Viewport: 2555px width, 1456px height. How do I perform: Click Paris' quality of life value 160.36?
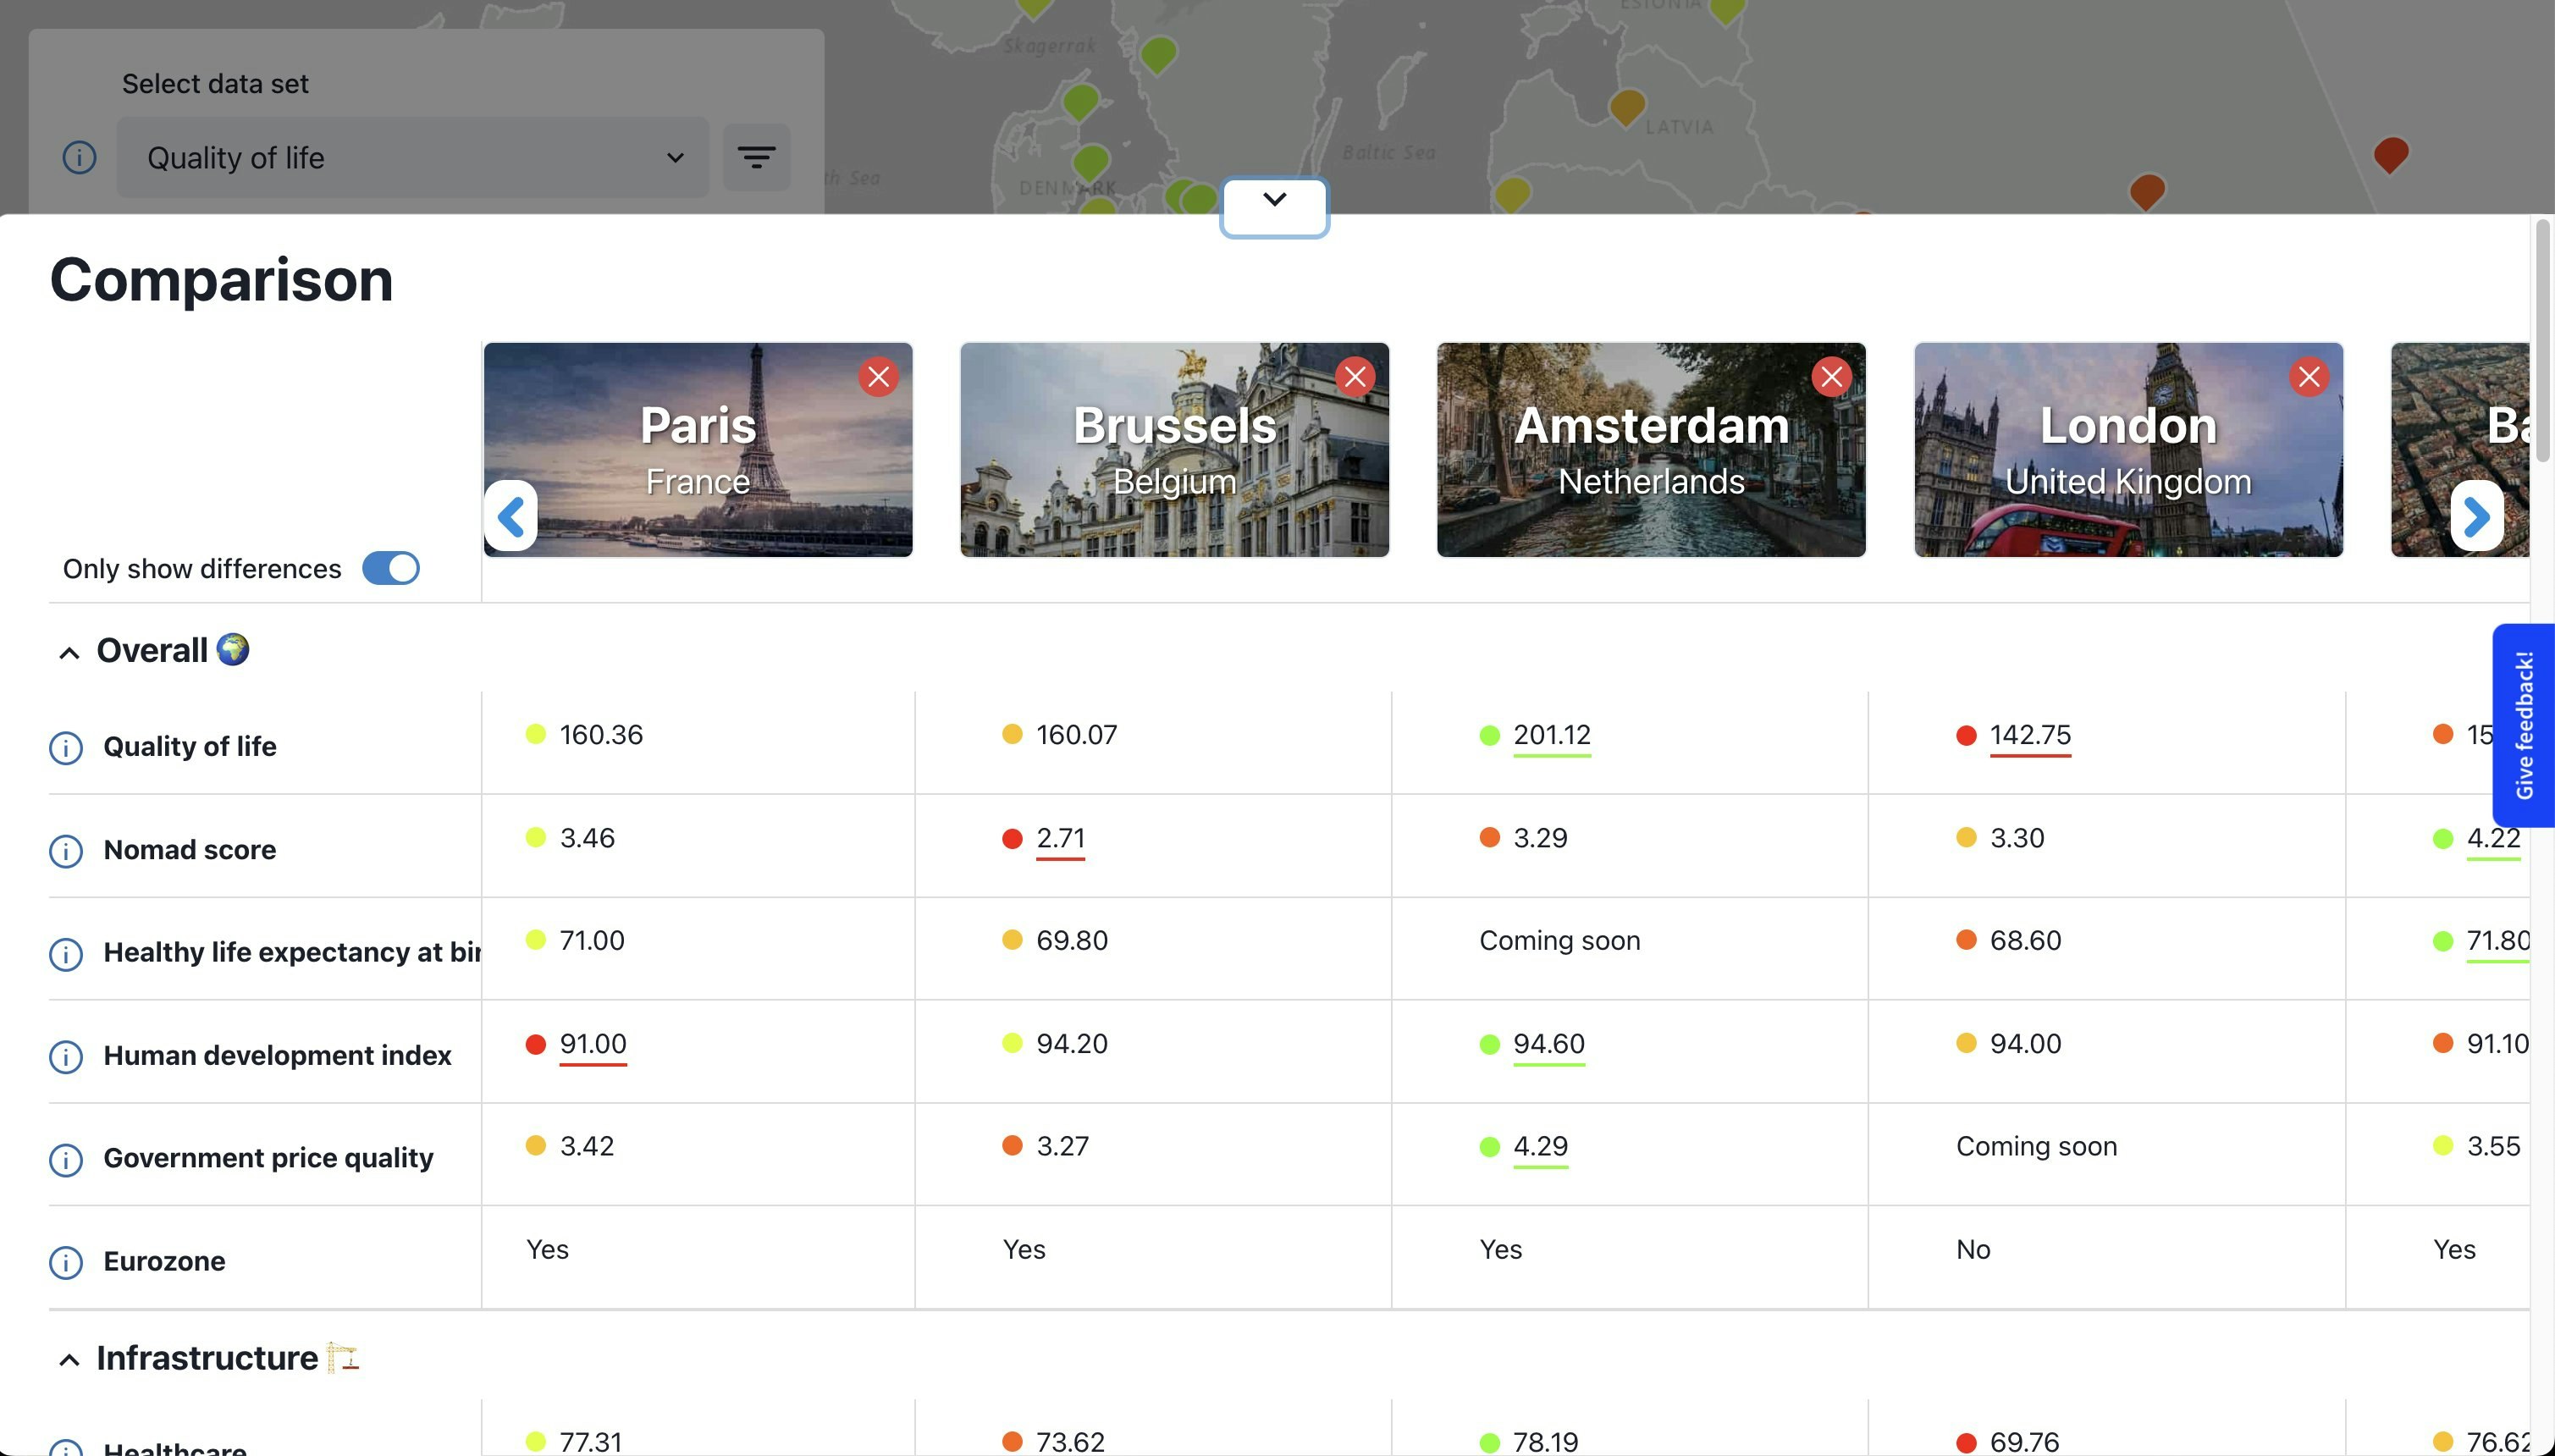coord(601,735)
